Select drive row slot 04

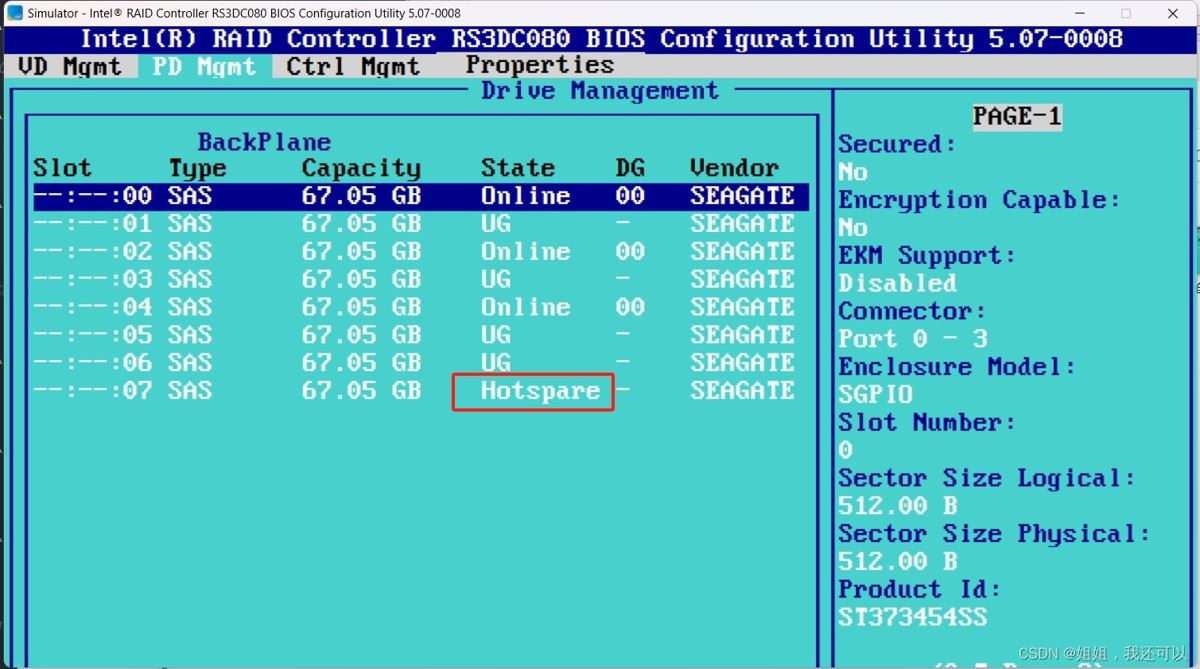pyautogui.click(x=420, y=307)
